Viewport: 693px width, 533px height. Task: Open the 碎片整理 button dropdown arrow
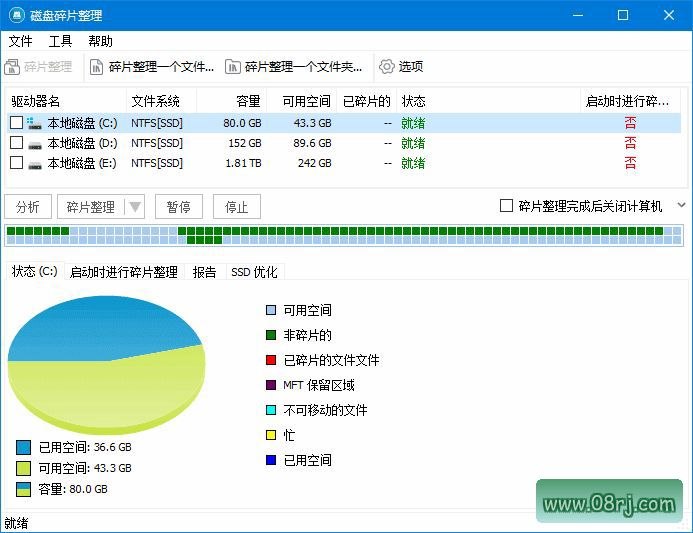click(x=135, y=206)
